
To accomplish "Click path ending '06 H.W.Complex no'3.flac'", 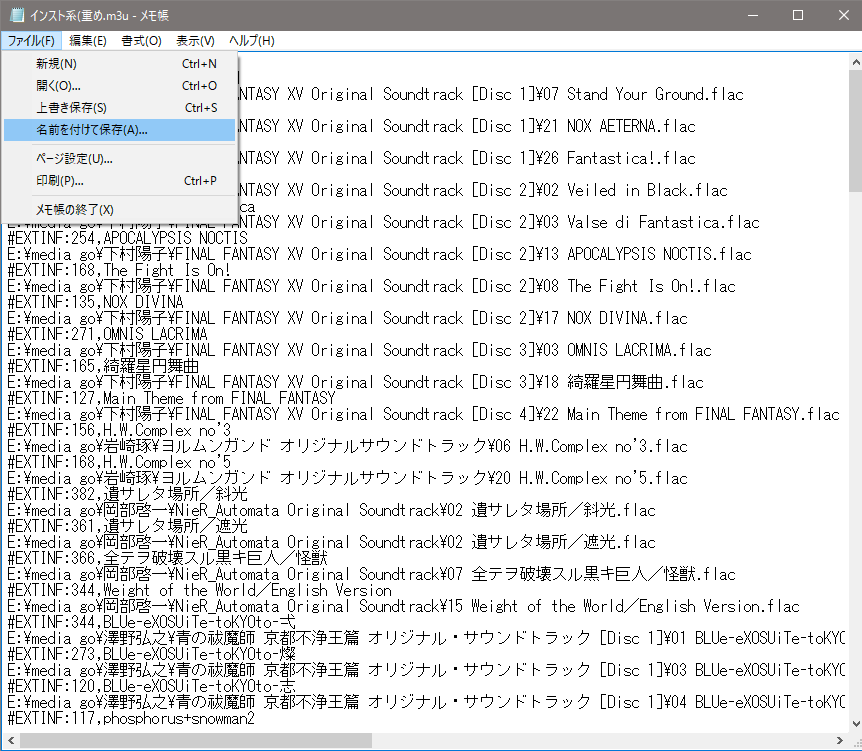I will point(347,446).
